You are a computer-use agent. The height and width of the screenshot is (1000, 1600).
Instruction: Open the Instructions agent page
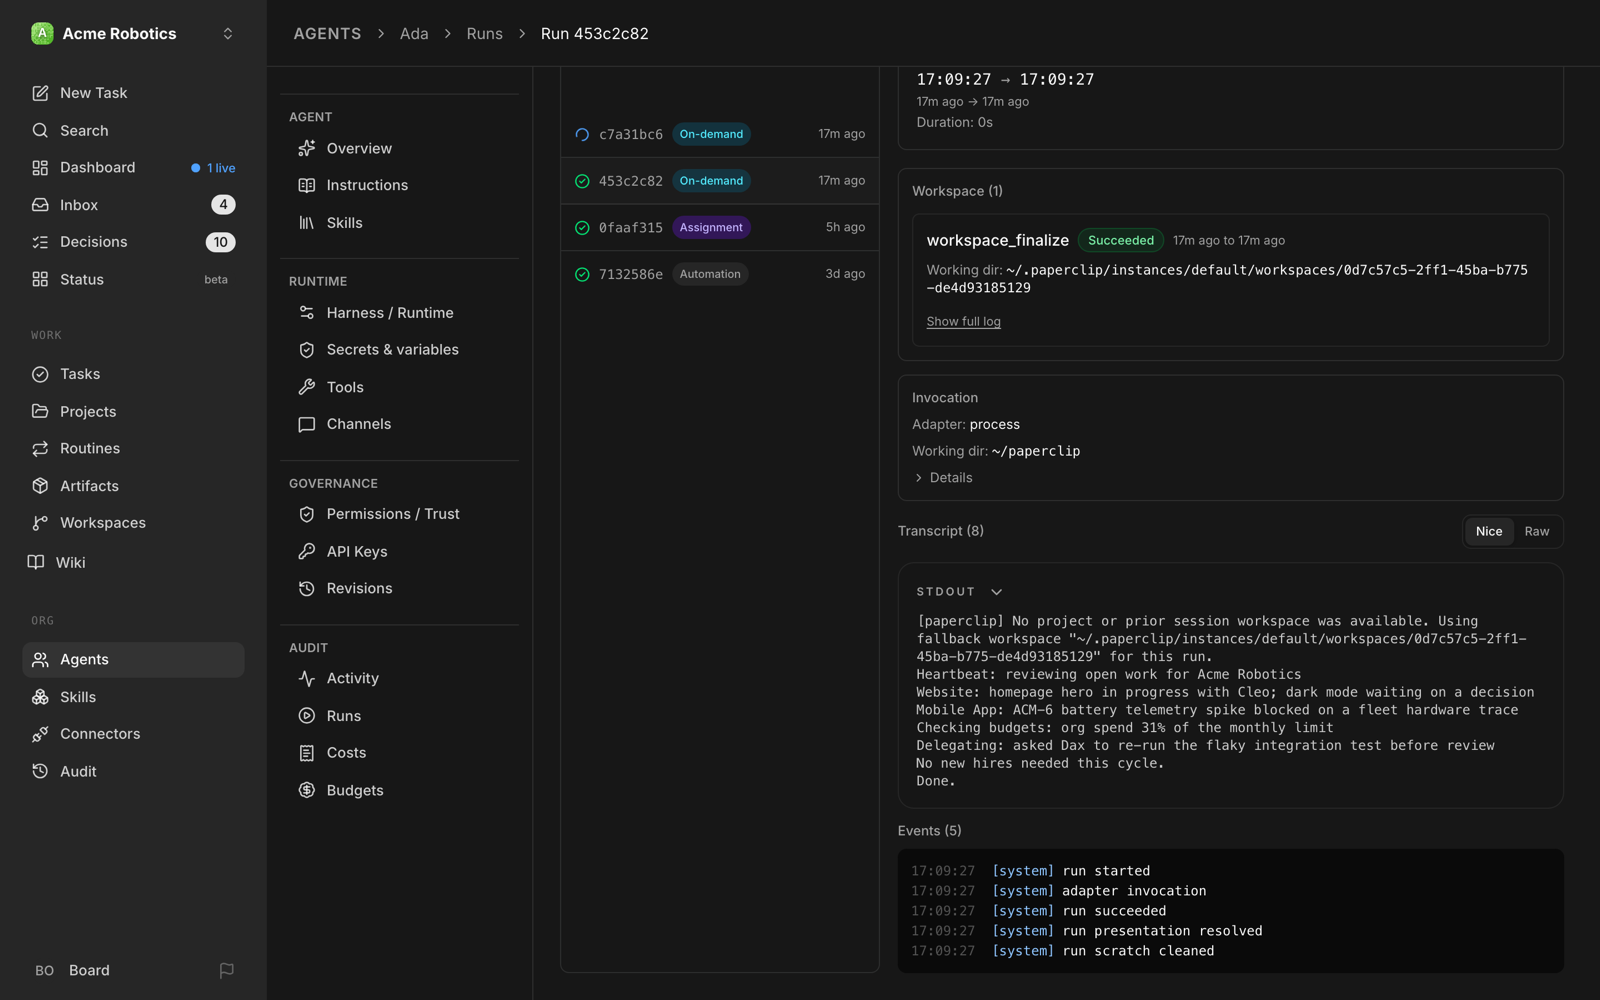pyautogui.click(x=399, y=185)
